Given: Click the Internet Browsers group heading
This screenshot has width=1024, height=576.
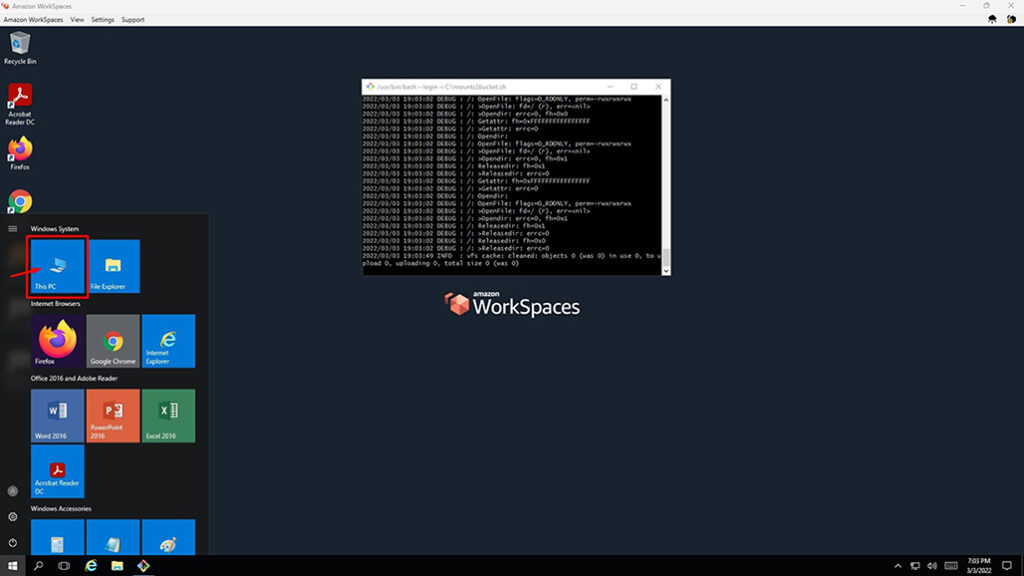Looking at the screenshot, I should coord(56,304).
